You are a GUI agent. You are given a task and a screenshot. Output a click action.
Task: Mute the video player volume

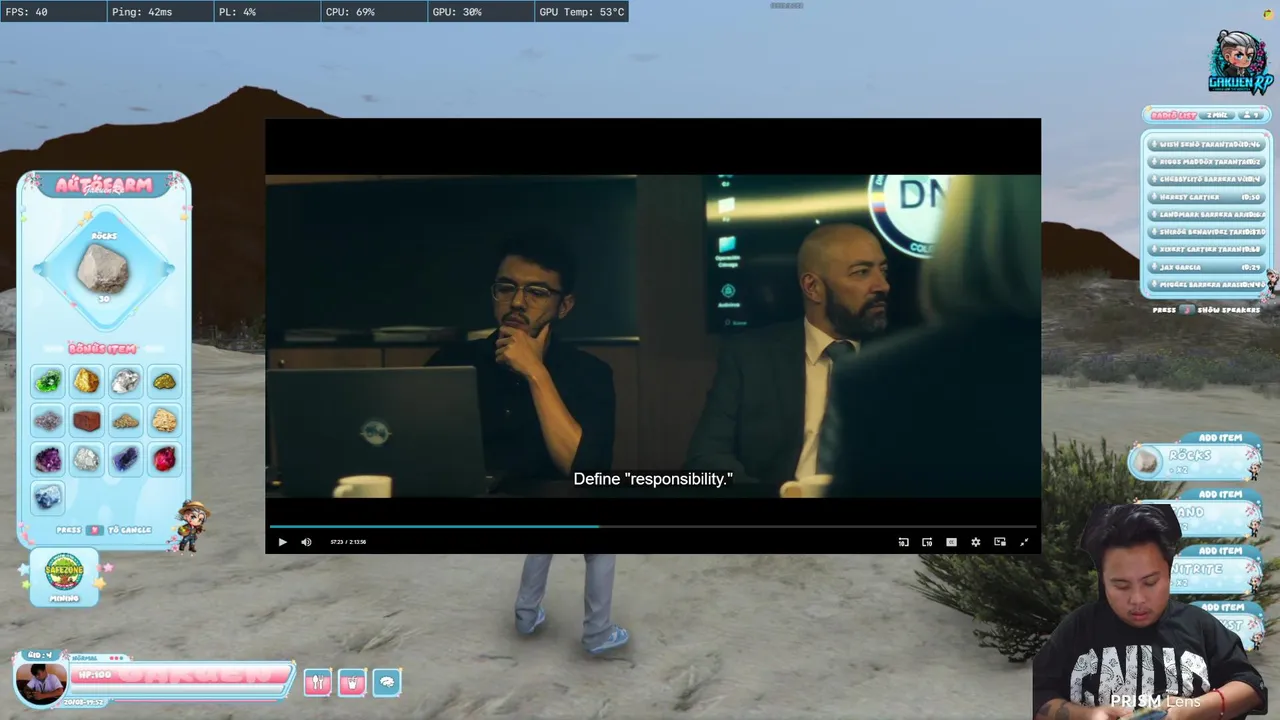(306, 542)
